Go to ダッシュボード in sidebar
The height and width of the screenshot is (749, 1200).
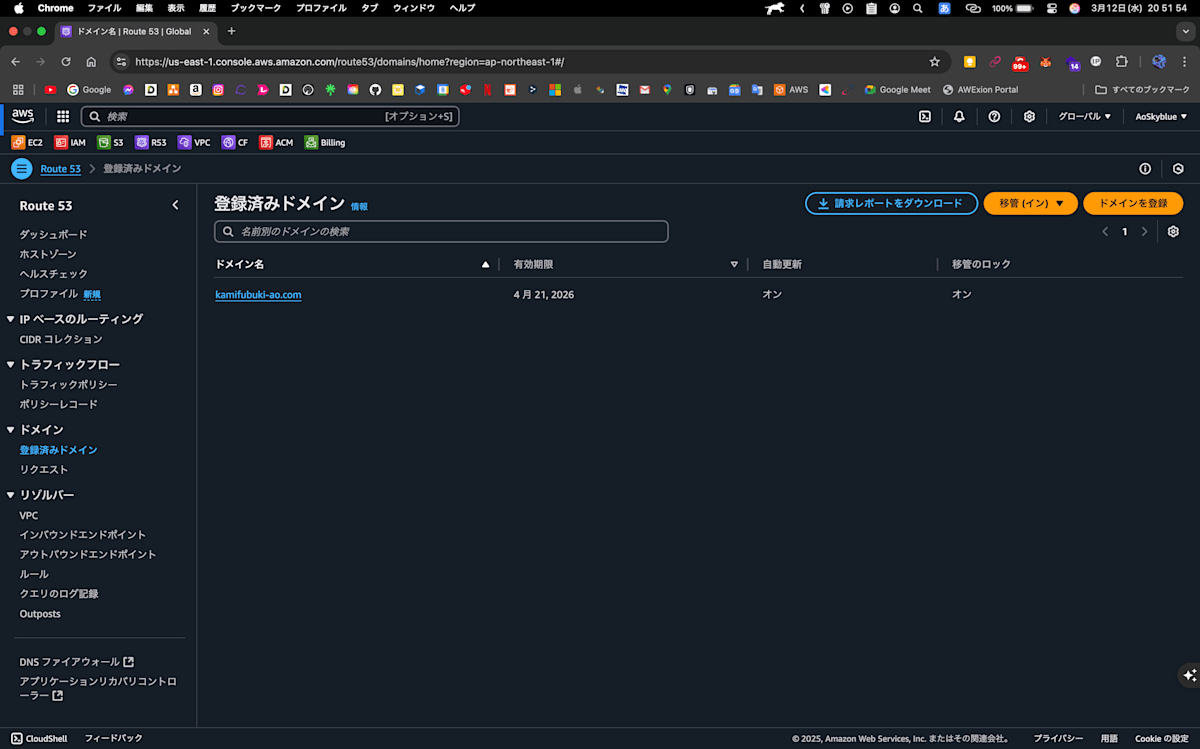pyautogui.click(x=53, y=234)
